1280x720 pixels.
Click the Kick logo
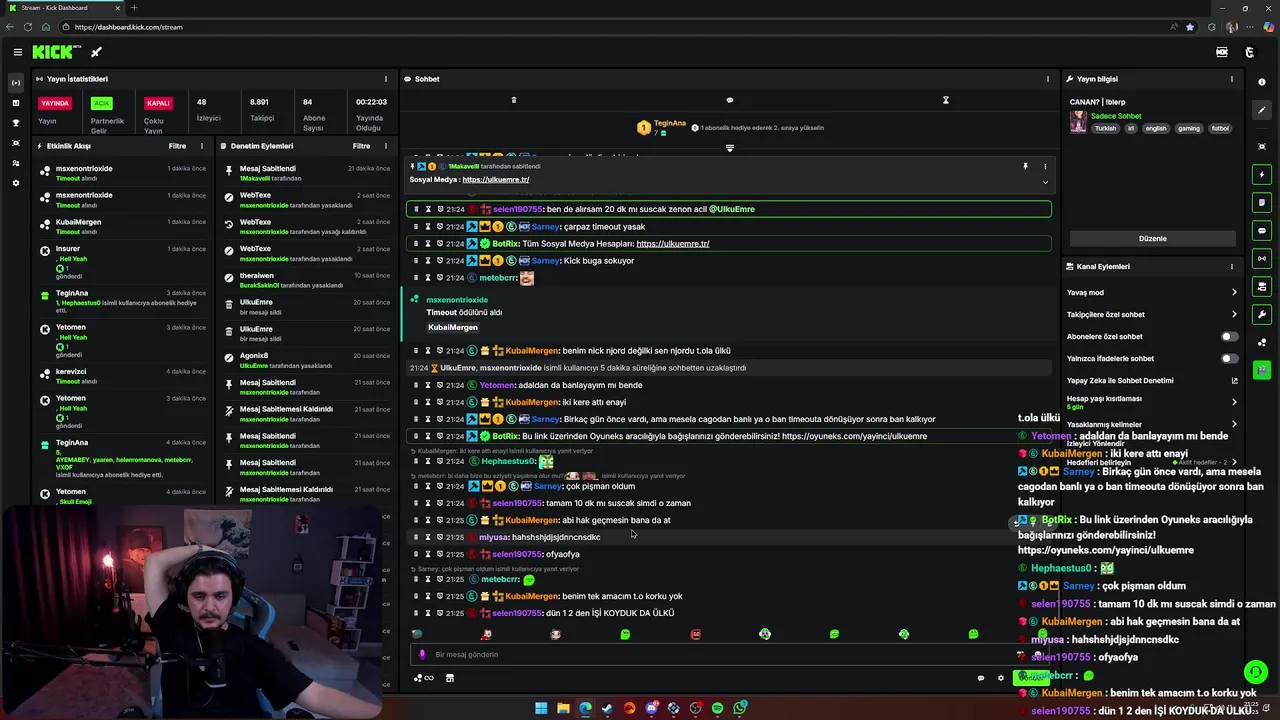point(56,52)
